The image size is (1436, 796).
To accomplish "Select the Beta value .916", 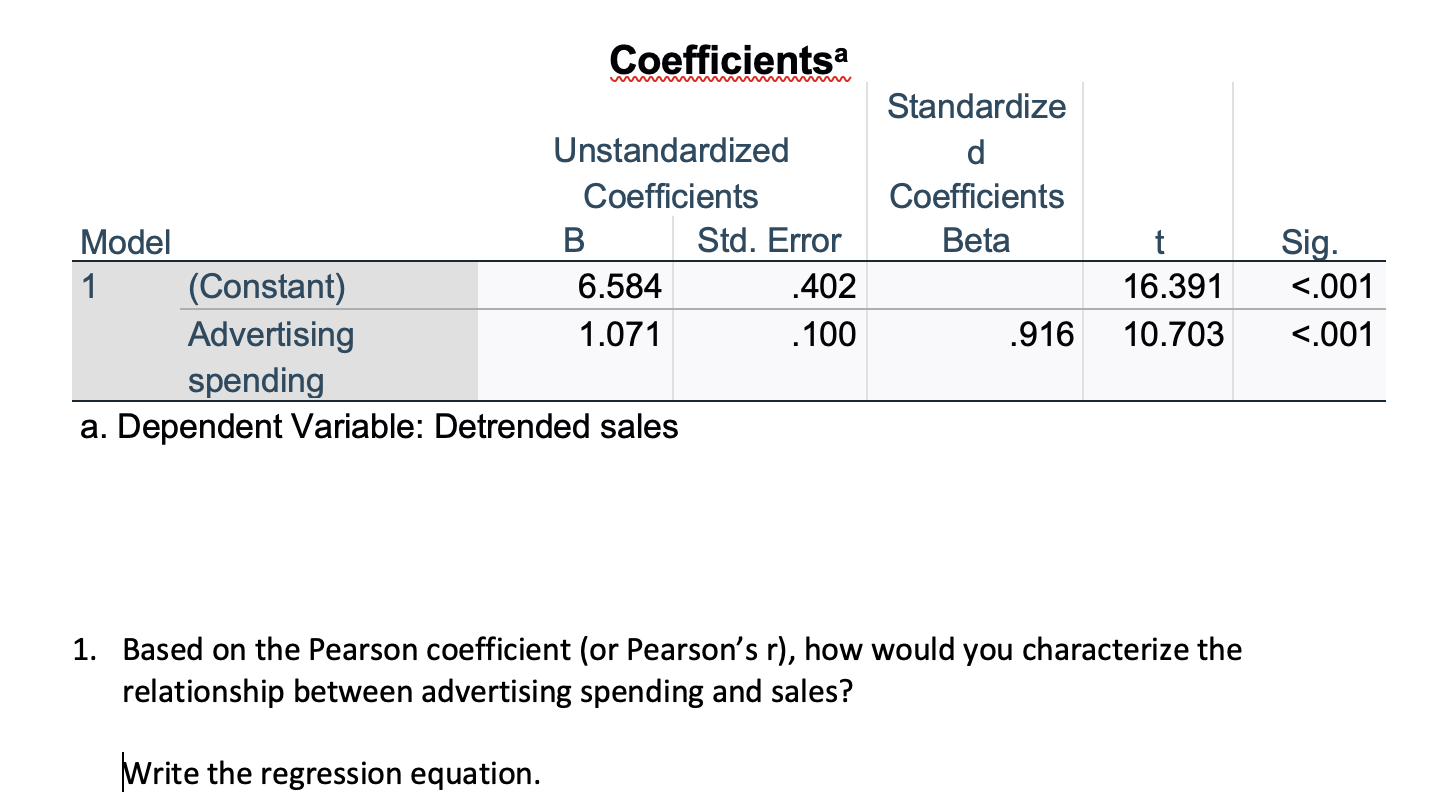I will coord(1041,333).
